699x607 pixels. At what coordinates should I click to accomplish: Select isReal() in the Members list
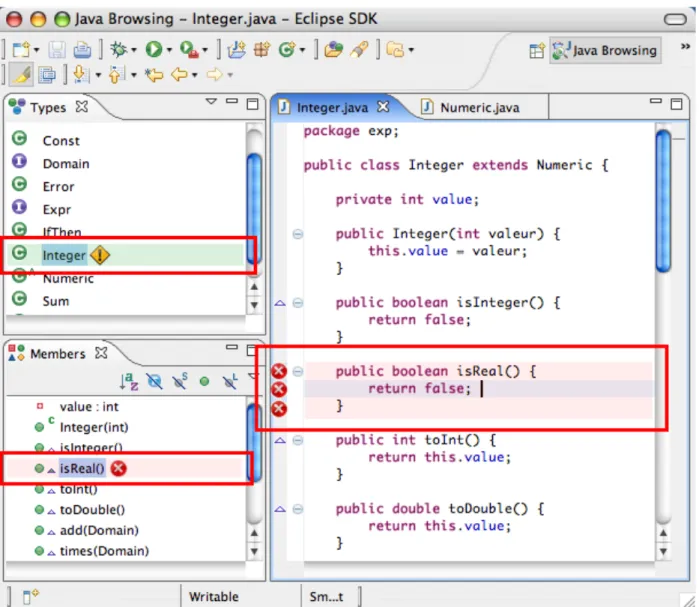click(x=82, y=468)
